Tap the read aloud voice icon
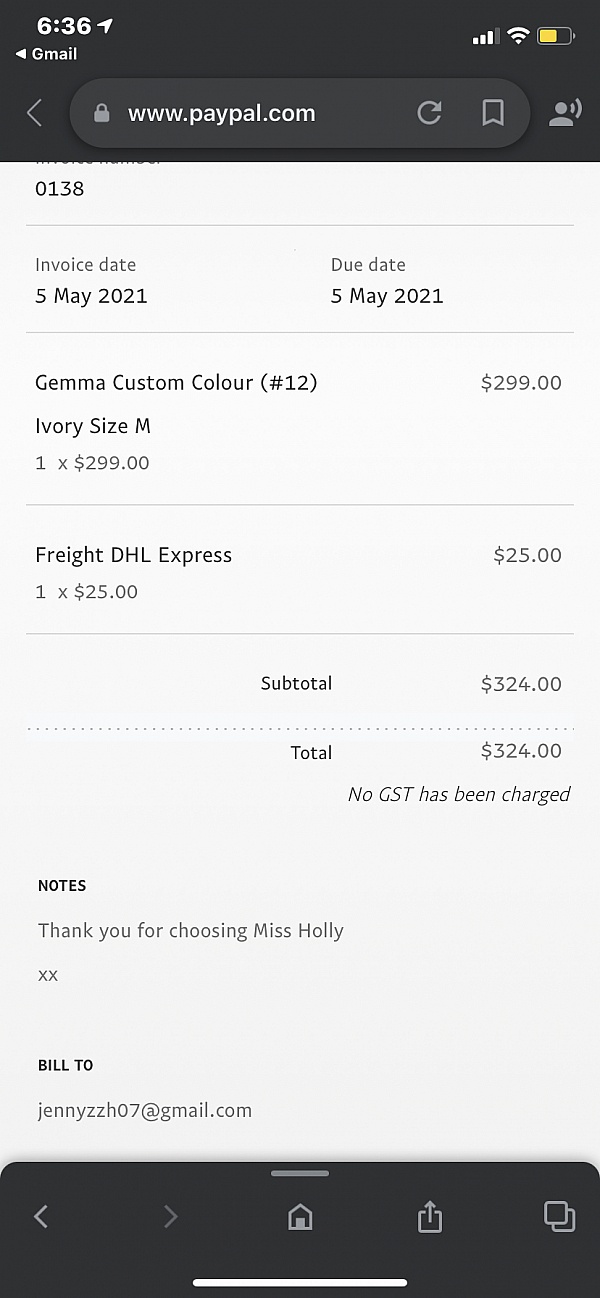Screen dimensions: 600x1298 pos(565,113)
